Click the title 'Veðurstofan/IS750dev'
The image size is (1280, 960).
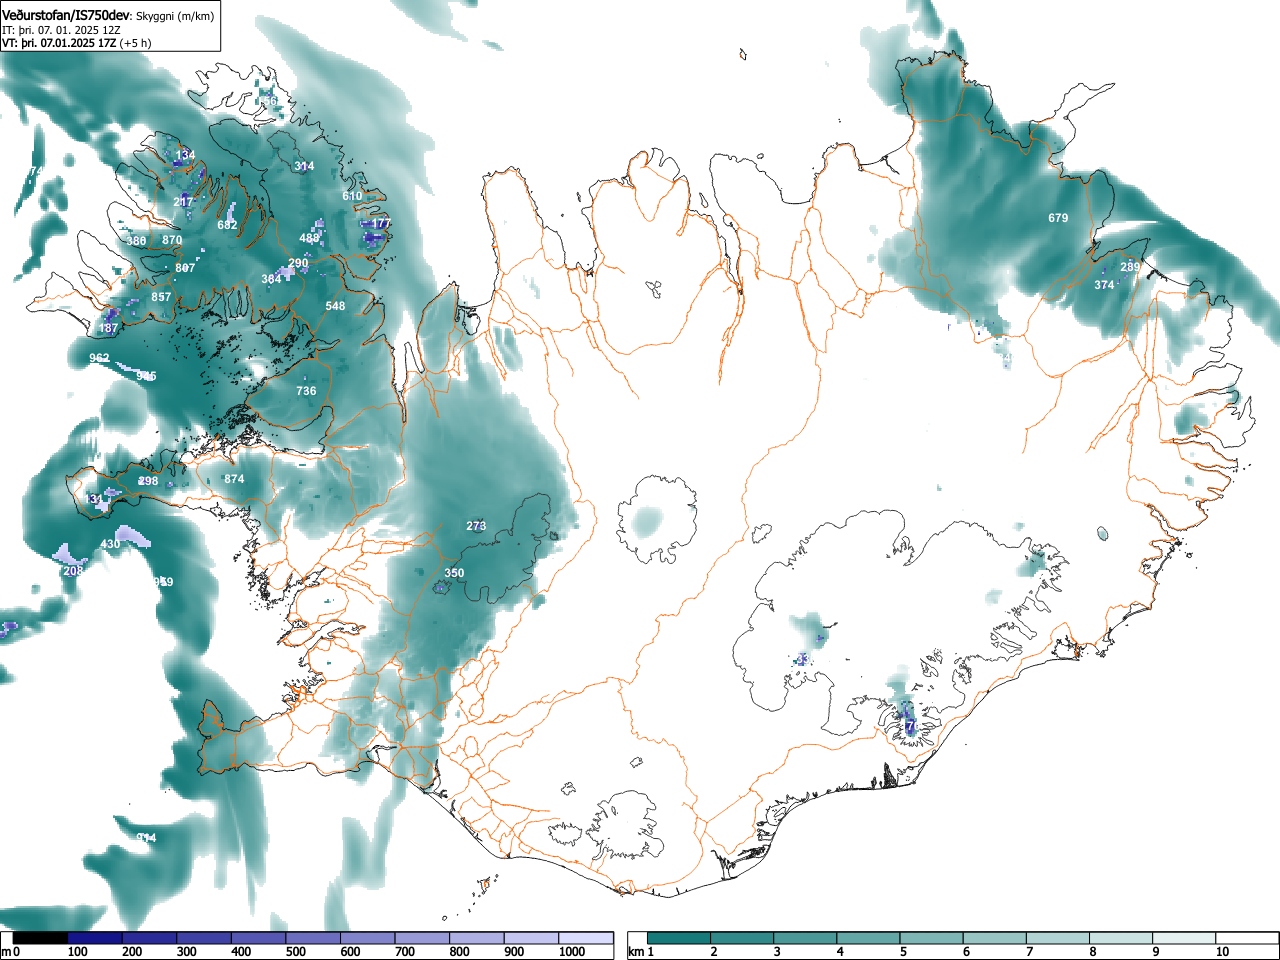pyautogui.click(x=67, y=15)
